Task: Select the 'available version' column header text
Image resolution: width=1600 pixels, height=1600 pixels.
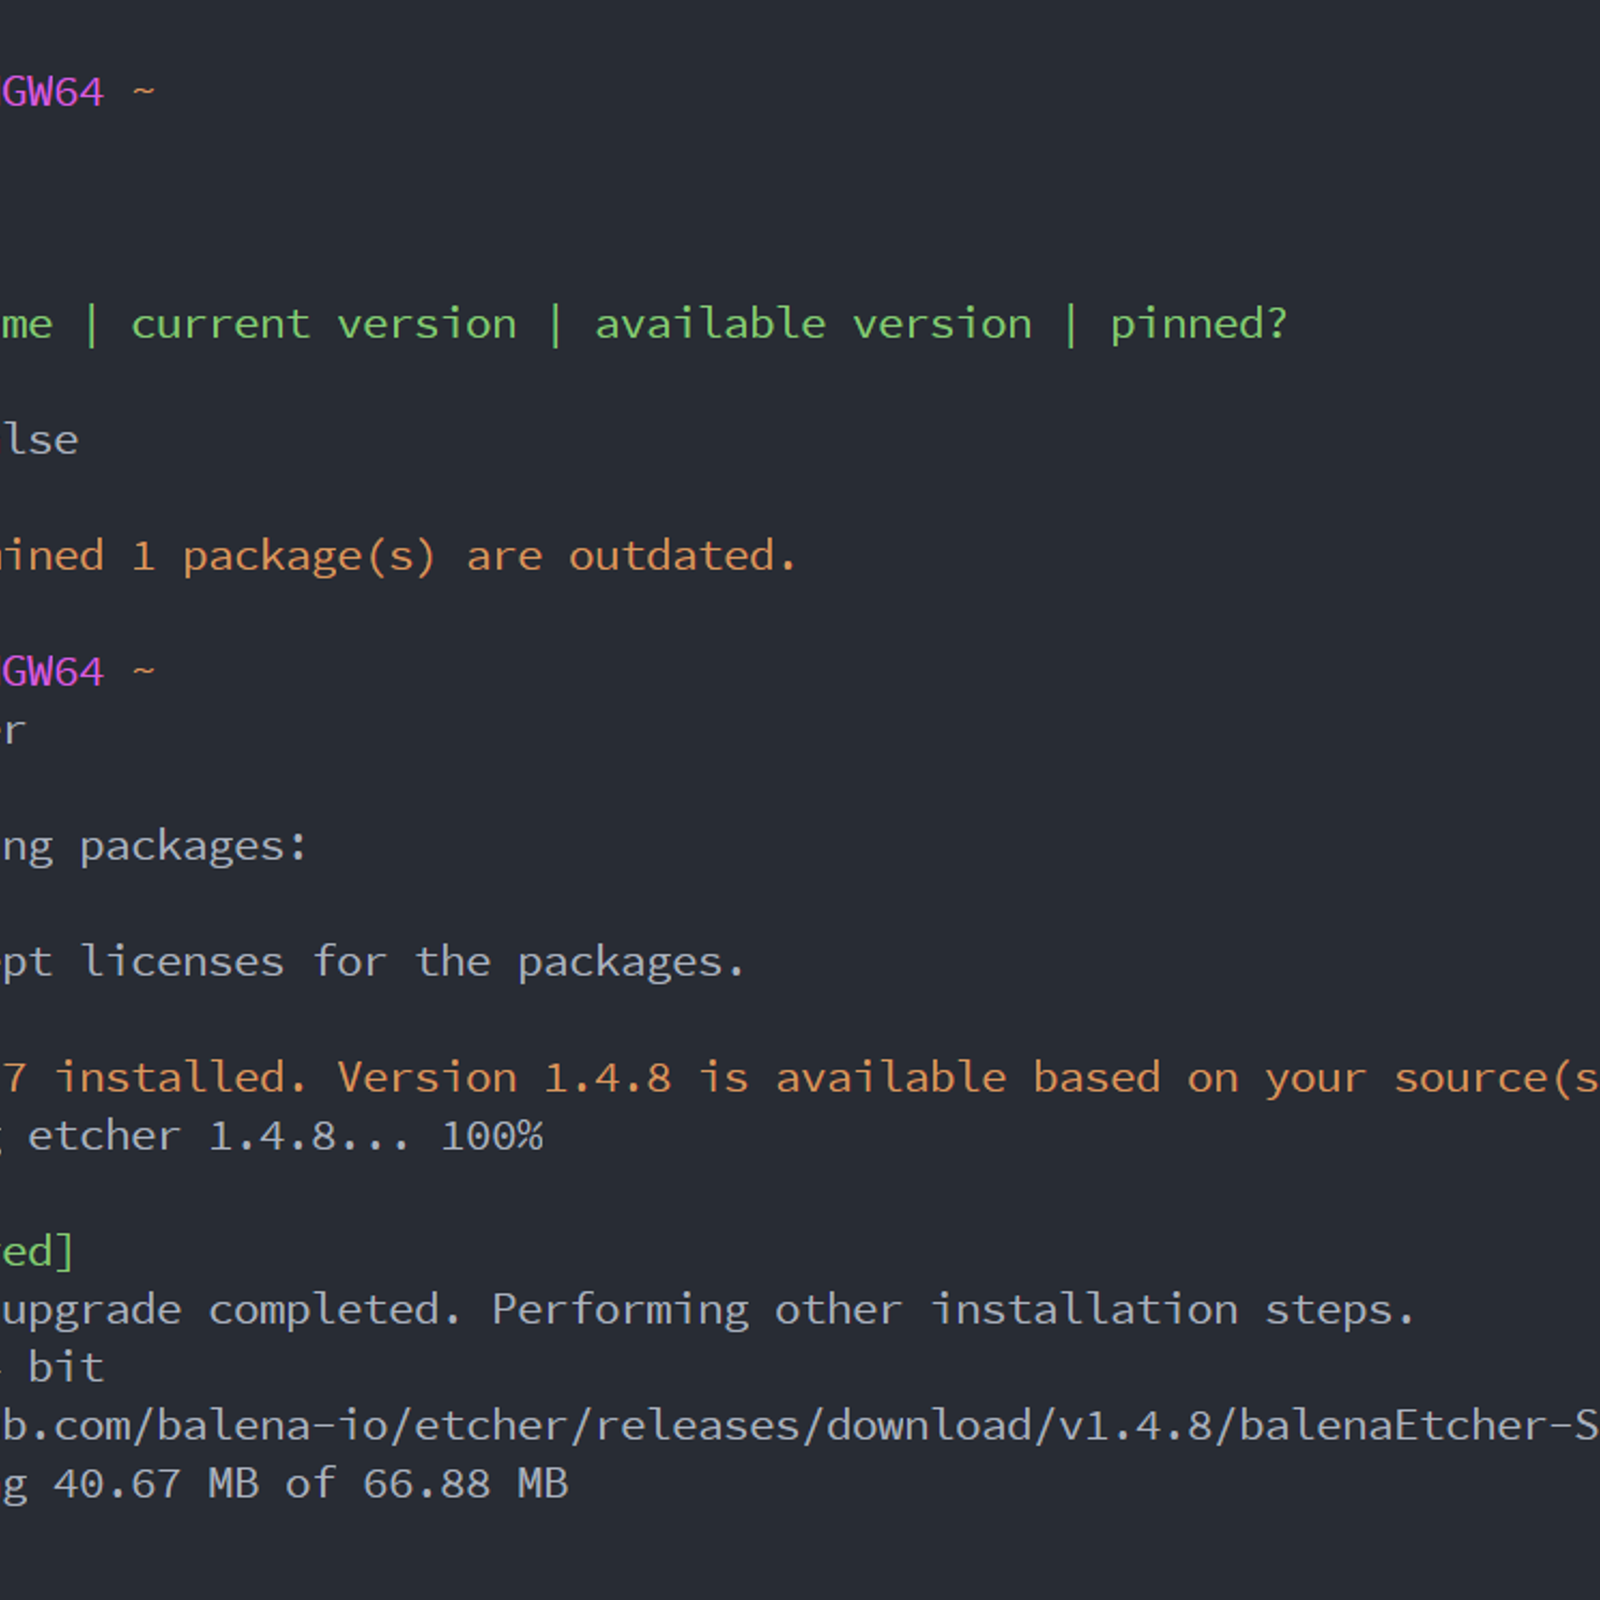Action: coord(813,325)
